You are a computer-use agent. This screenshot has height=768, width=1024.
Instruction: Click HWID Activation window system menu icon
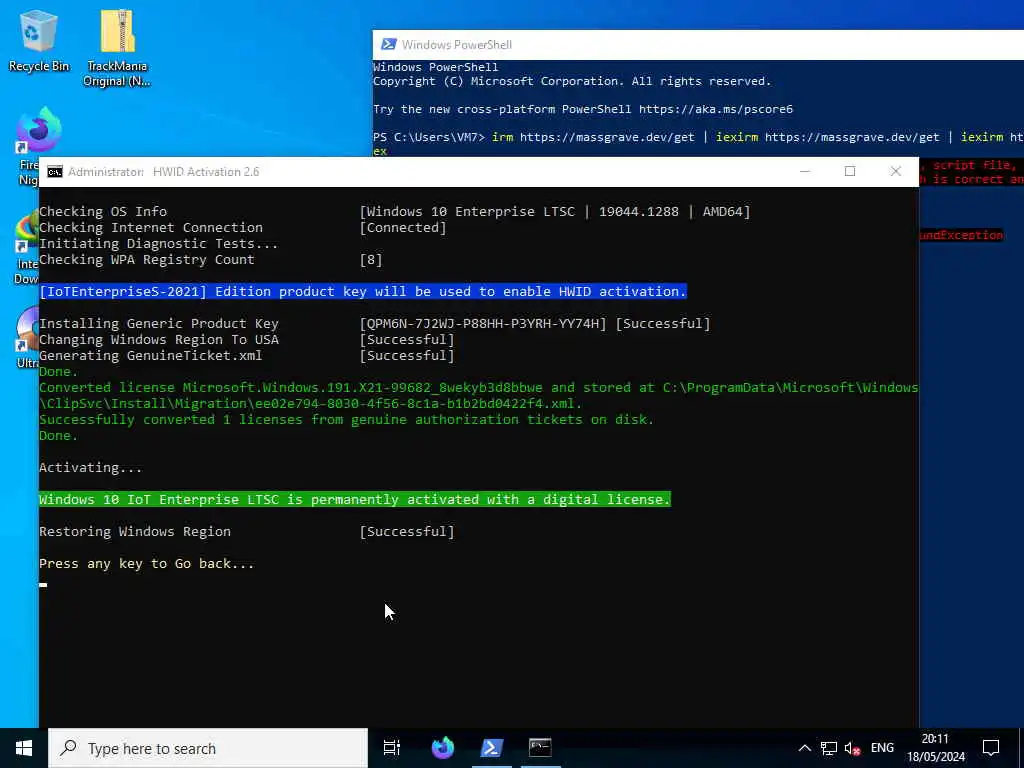point(55,172)
